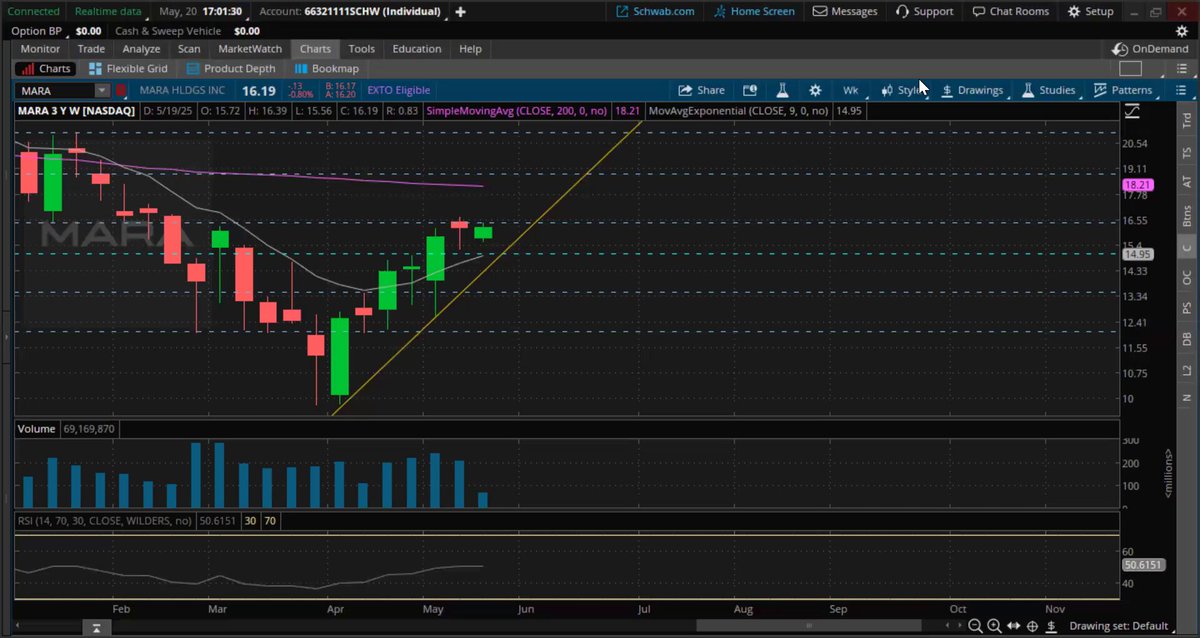This screenshot has height=638, width=1200.
Task: Click MovAvgExponential study label
Action: point(739,111)
